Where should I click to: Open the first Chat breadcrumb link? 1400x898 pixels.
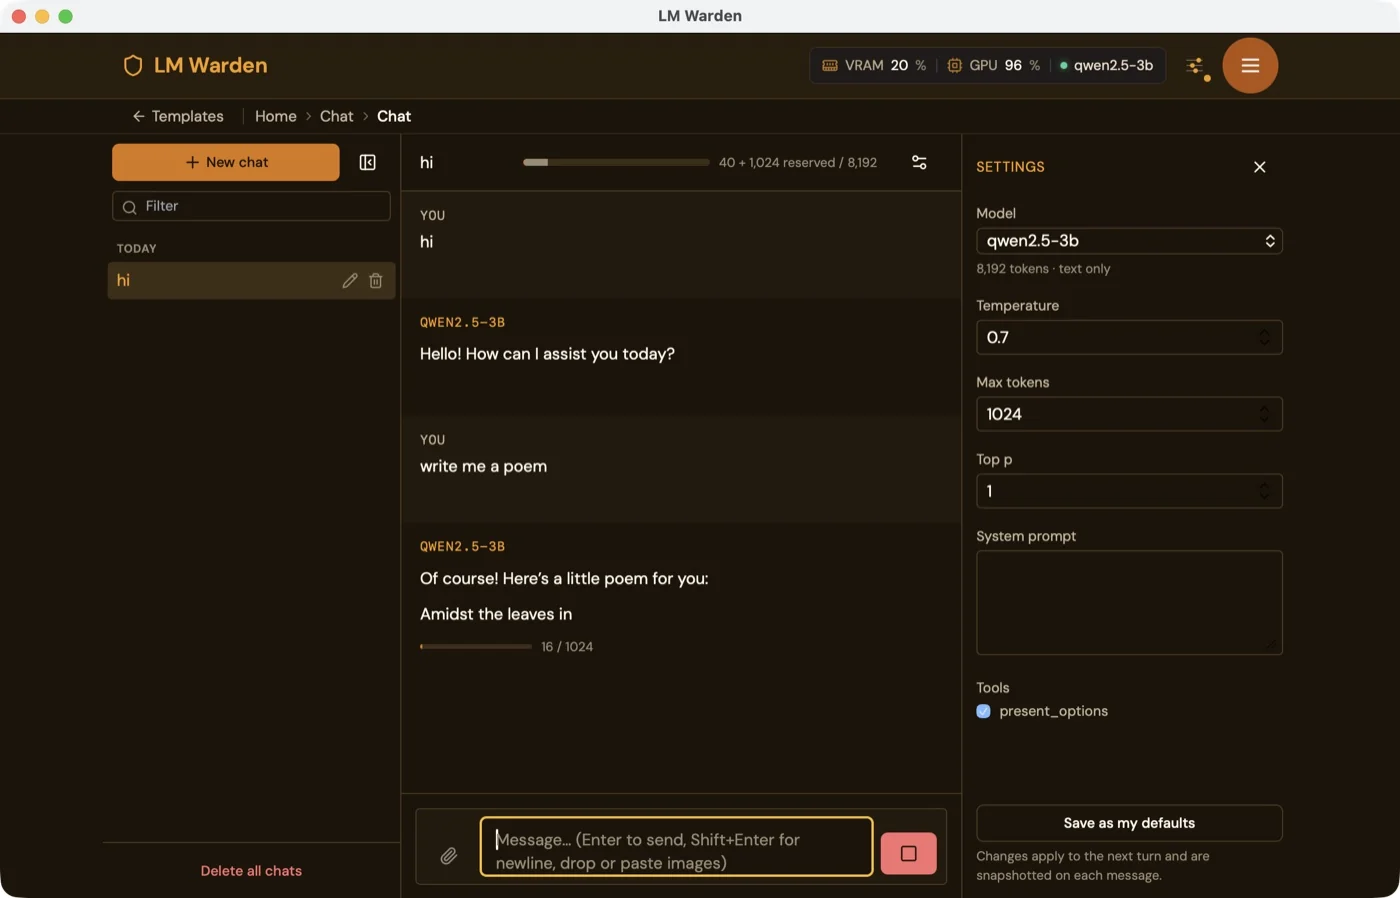point(337,116)
